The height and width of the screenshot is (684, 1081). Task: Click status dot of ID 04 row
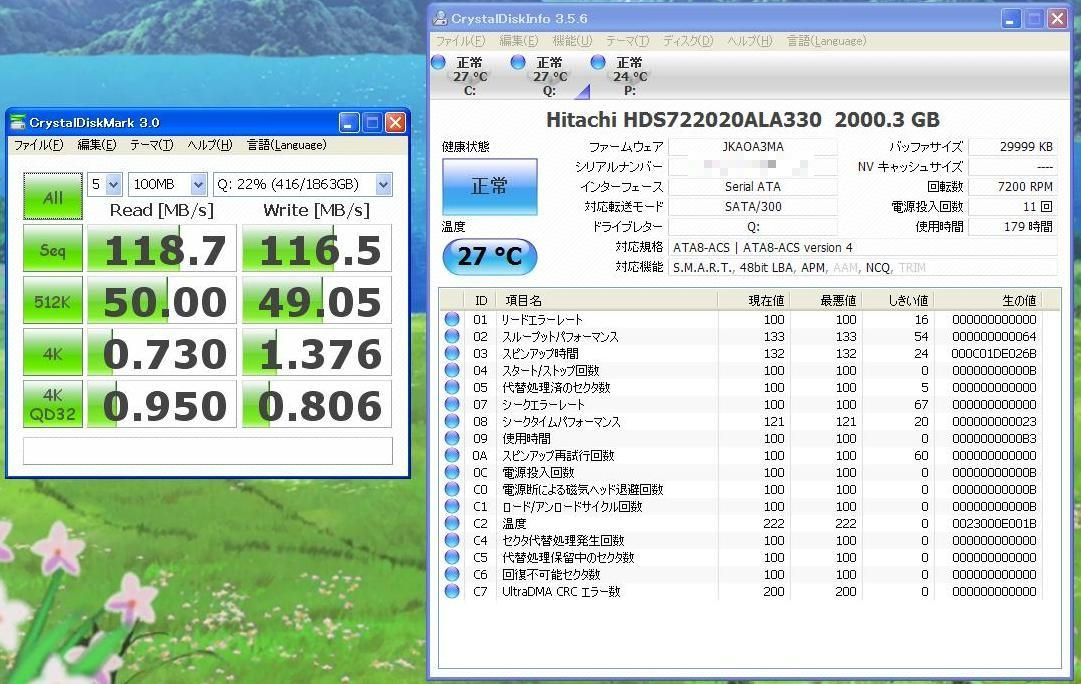(452, 370)
